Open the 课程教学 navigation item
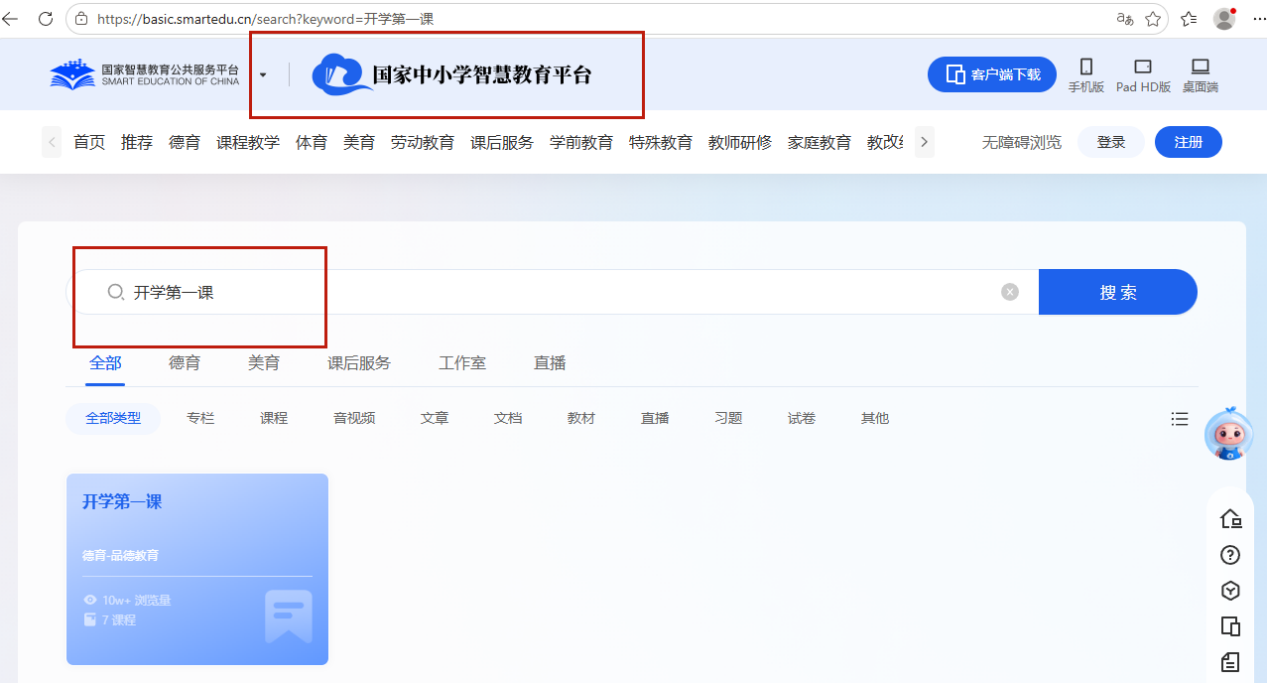 pyautogui.click(x=248, y=142)
